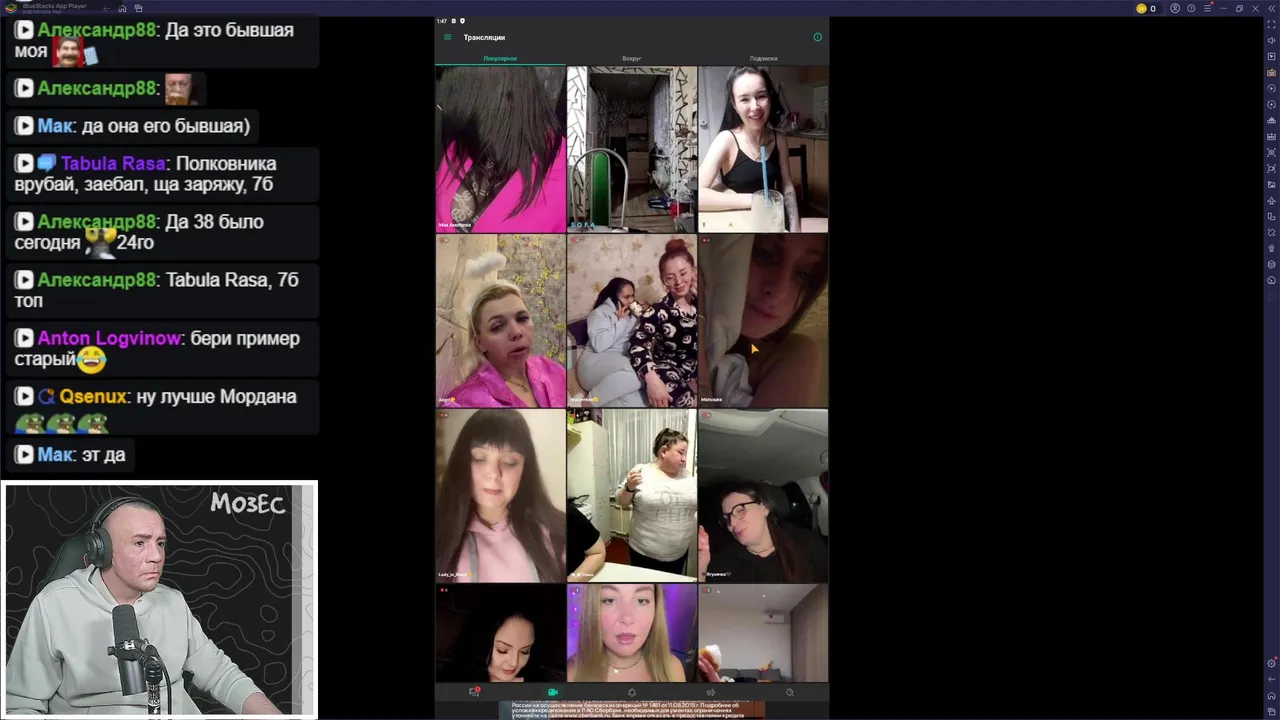The width and height of the screenshot is (1280, 720).
Task: Click chat message 'эт да' from Мак
Action: pyautogui.click(x=103, y=455)
